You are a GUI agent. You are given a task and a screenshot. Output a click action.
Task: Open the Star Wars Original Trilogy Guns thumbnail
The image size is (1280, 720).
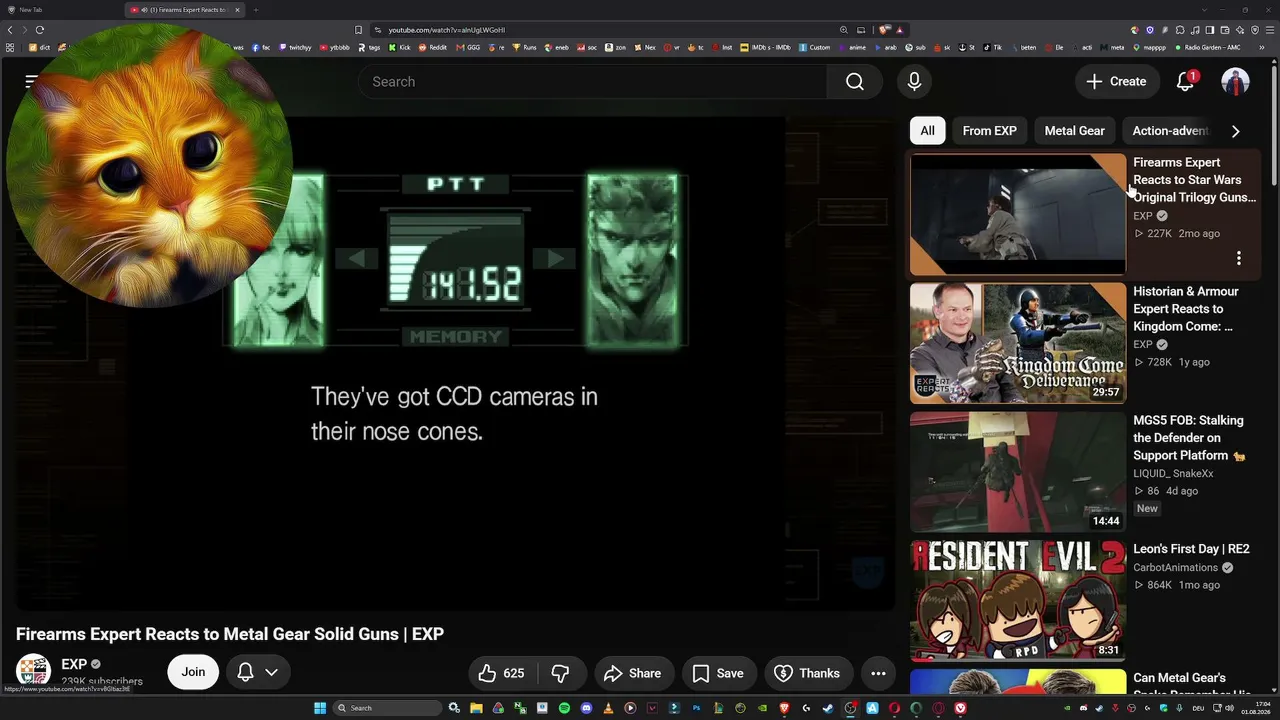coord(1017,214)
